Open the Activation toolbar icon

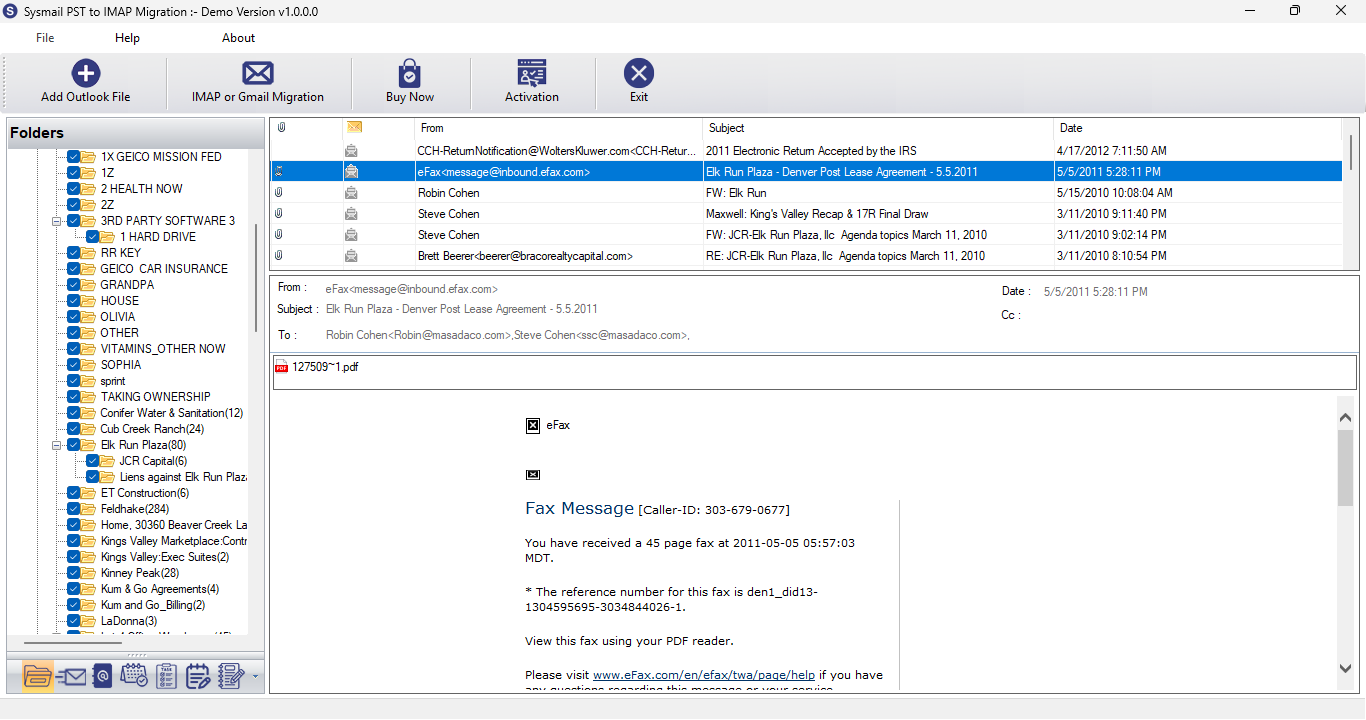click(x=532, y=73)
